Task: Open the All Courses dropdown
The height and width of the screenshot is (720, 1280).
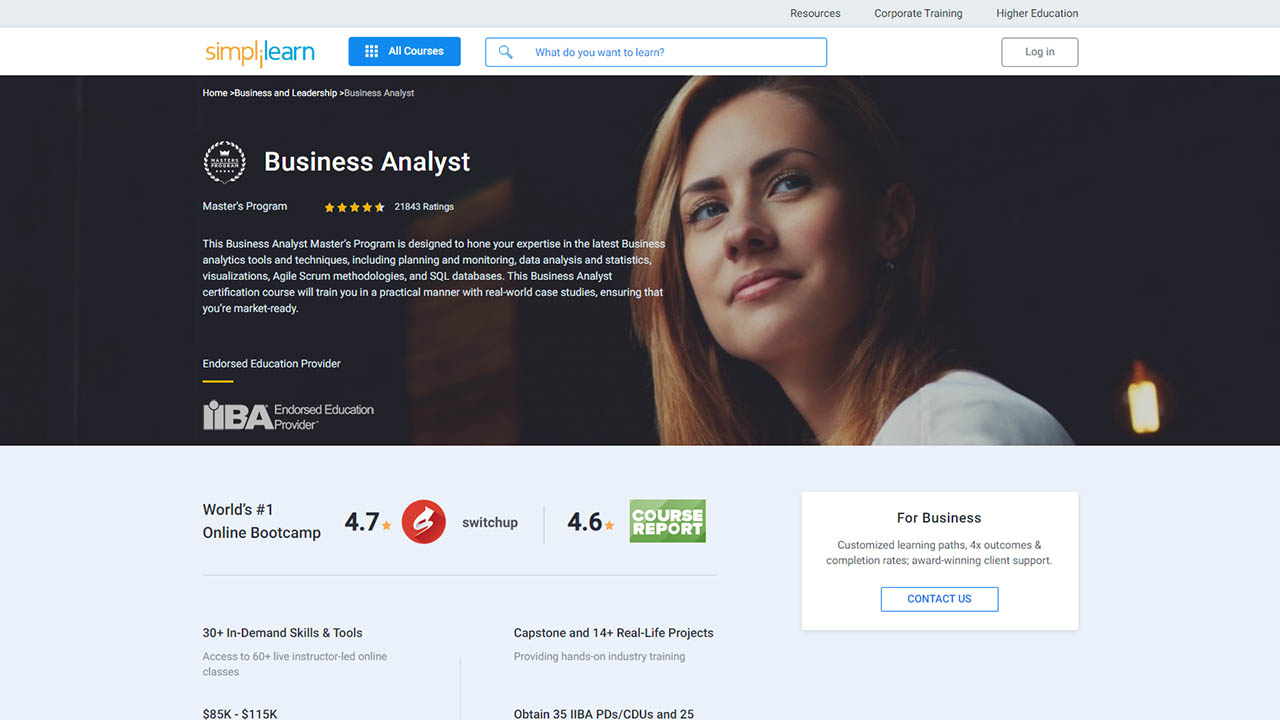Action: (x=404, y=51)
